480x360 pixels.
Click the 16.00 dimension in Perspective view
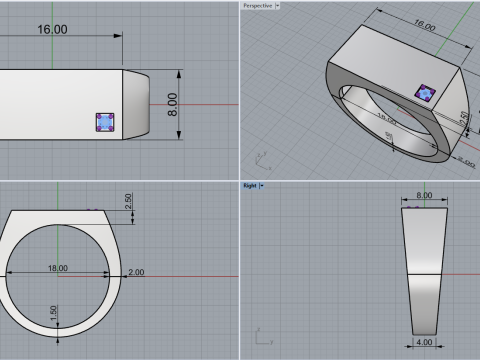tap(424, 25)
